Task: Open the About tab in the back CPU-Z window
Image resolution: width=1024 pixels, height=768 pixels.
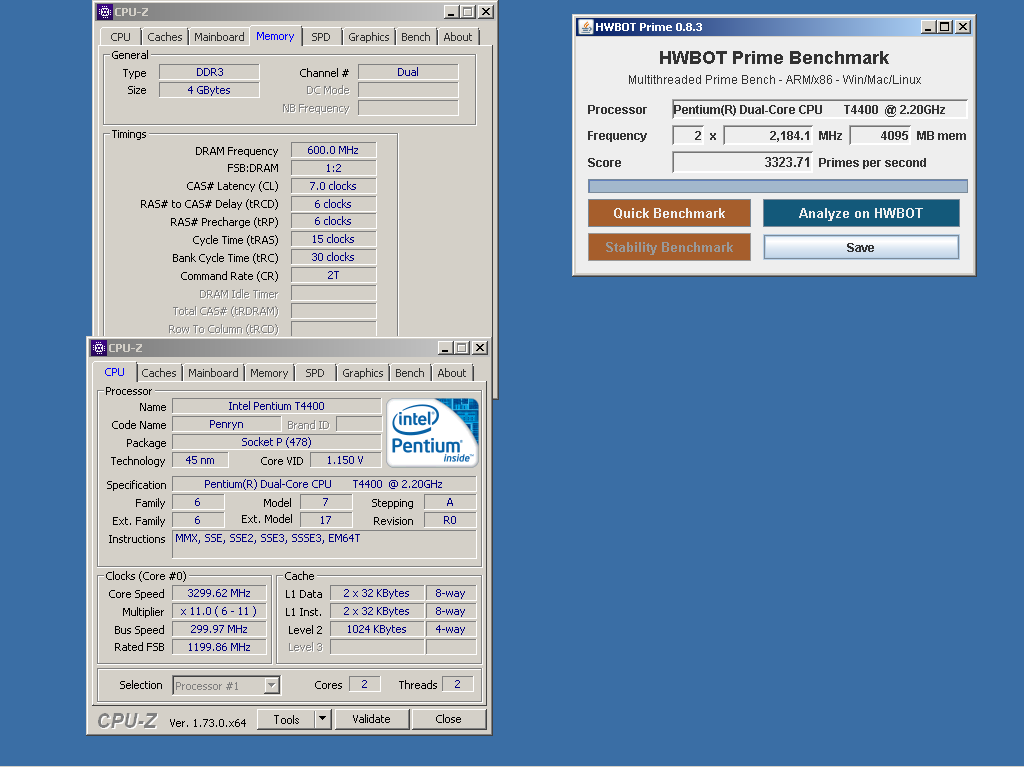Action: tap(458, 37)
